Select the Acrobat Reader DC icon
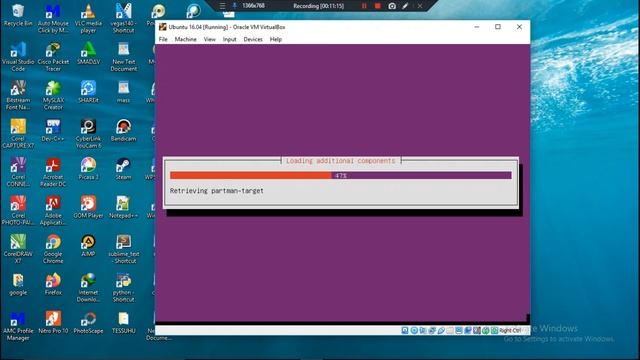Screen dimensions: 640x360 tap(53, 172)
